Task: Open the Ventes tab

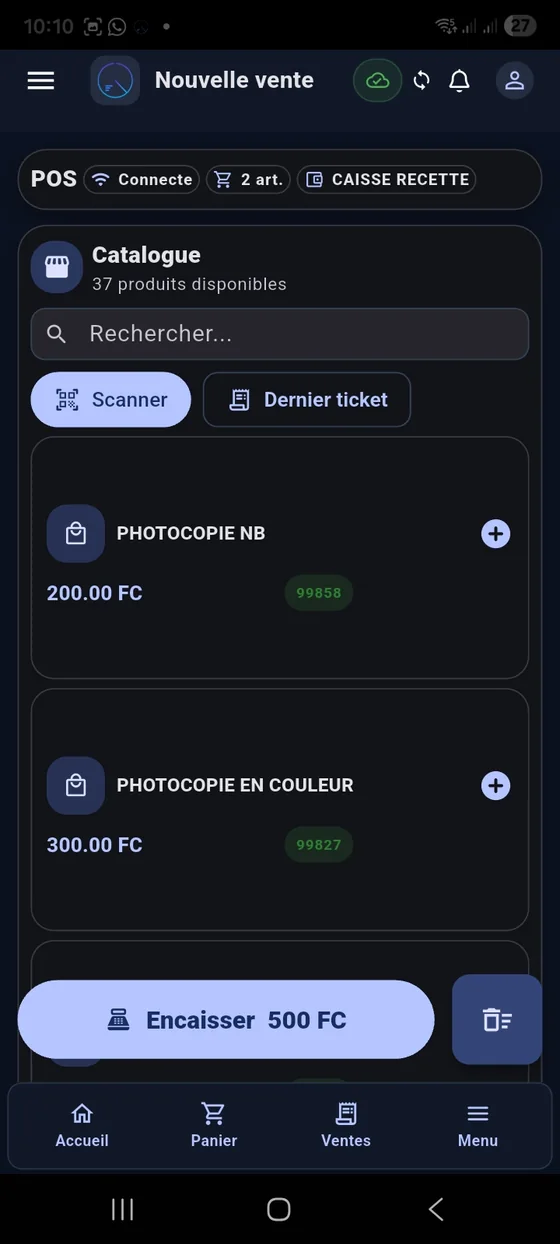Action: pos(346,1126)
